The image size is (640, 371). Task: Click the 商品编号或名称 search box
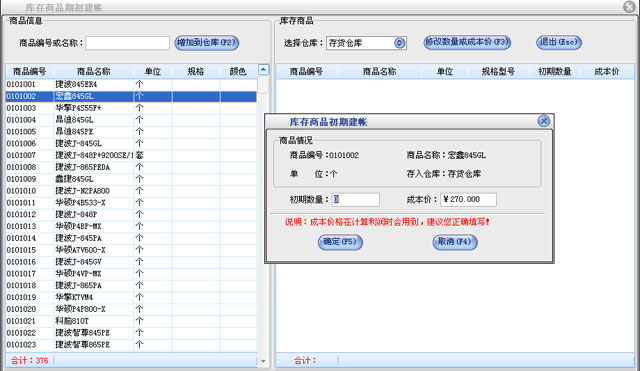(x=128, y=43)
